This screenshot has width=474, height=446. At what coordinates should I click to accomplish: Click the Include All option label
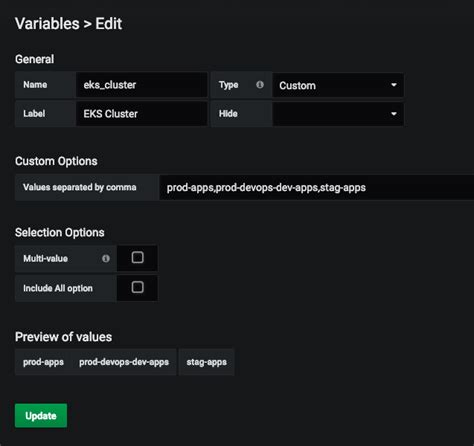click(58, 288)
